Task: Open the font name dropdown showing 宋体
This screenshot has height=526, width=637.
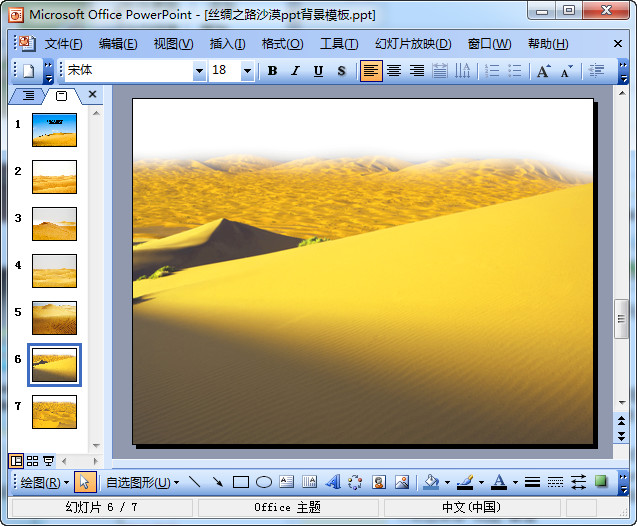Action: 199,71
